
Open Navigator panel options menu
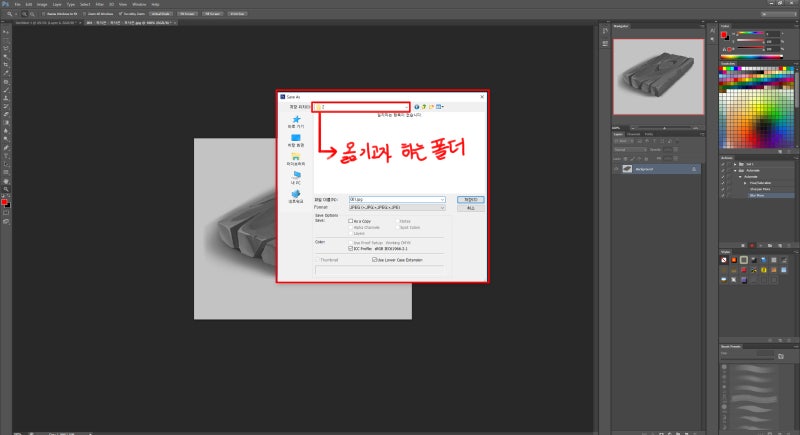(x=702, y=25)
